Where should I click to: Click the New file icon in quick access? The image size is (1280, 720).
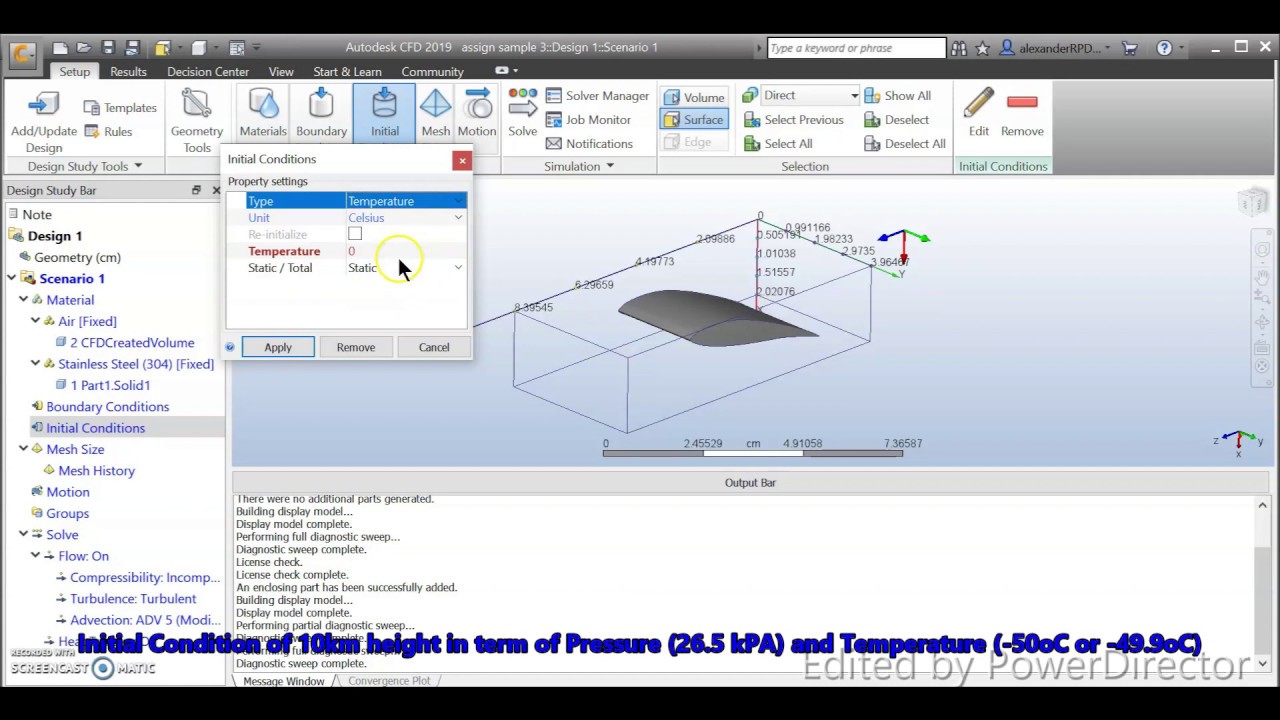[60, 47]
